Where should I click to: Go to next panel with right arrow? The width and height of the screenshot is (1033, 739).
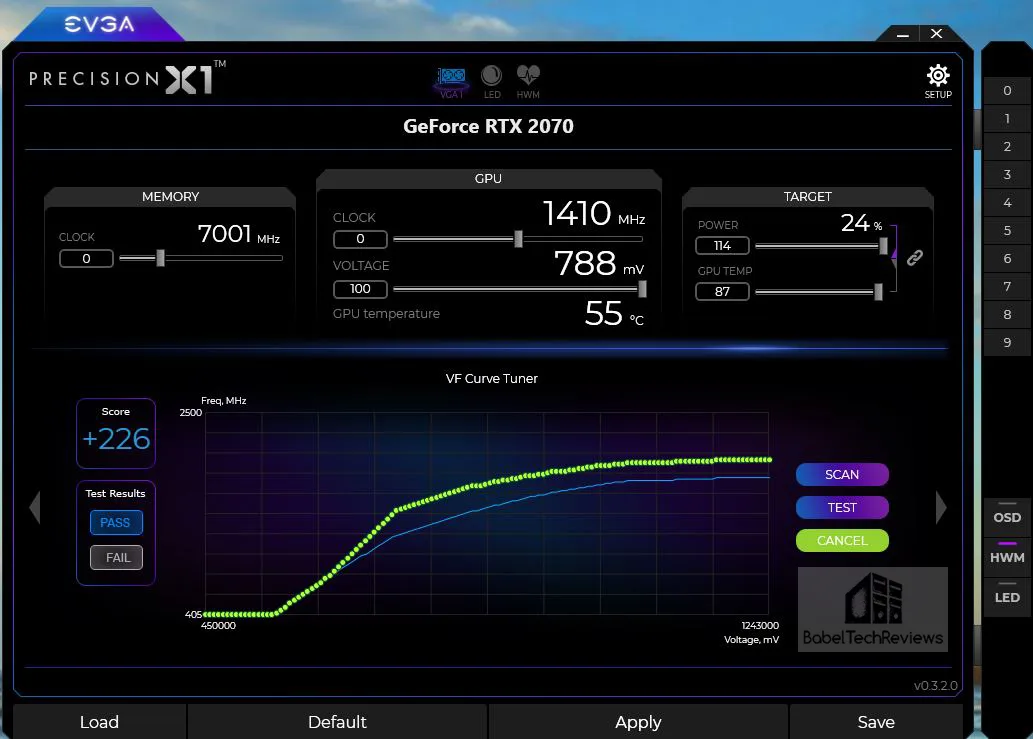[x=941, y=508]
